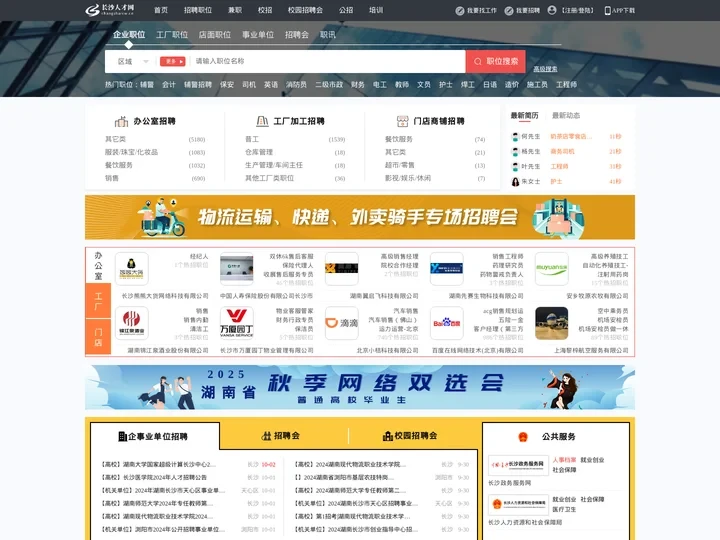720x540 pixels.
Task: Switch to 工厂职位 search tab
Action: (x=172, y=34)
